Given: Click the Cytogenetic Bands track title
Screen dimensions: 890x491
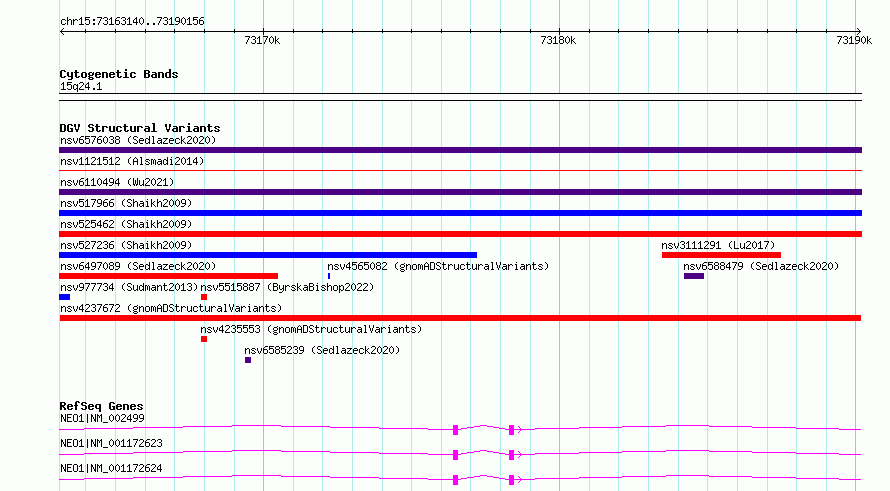Looking at the screenshot, I should tap(119, 74).
